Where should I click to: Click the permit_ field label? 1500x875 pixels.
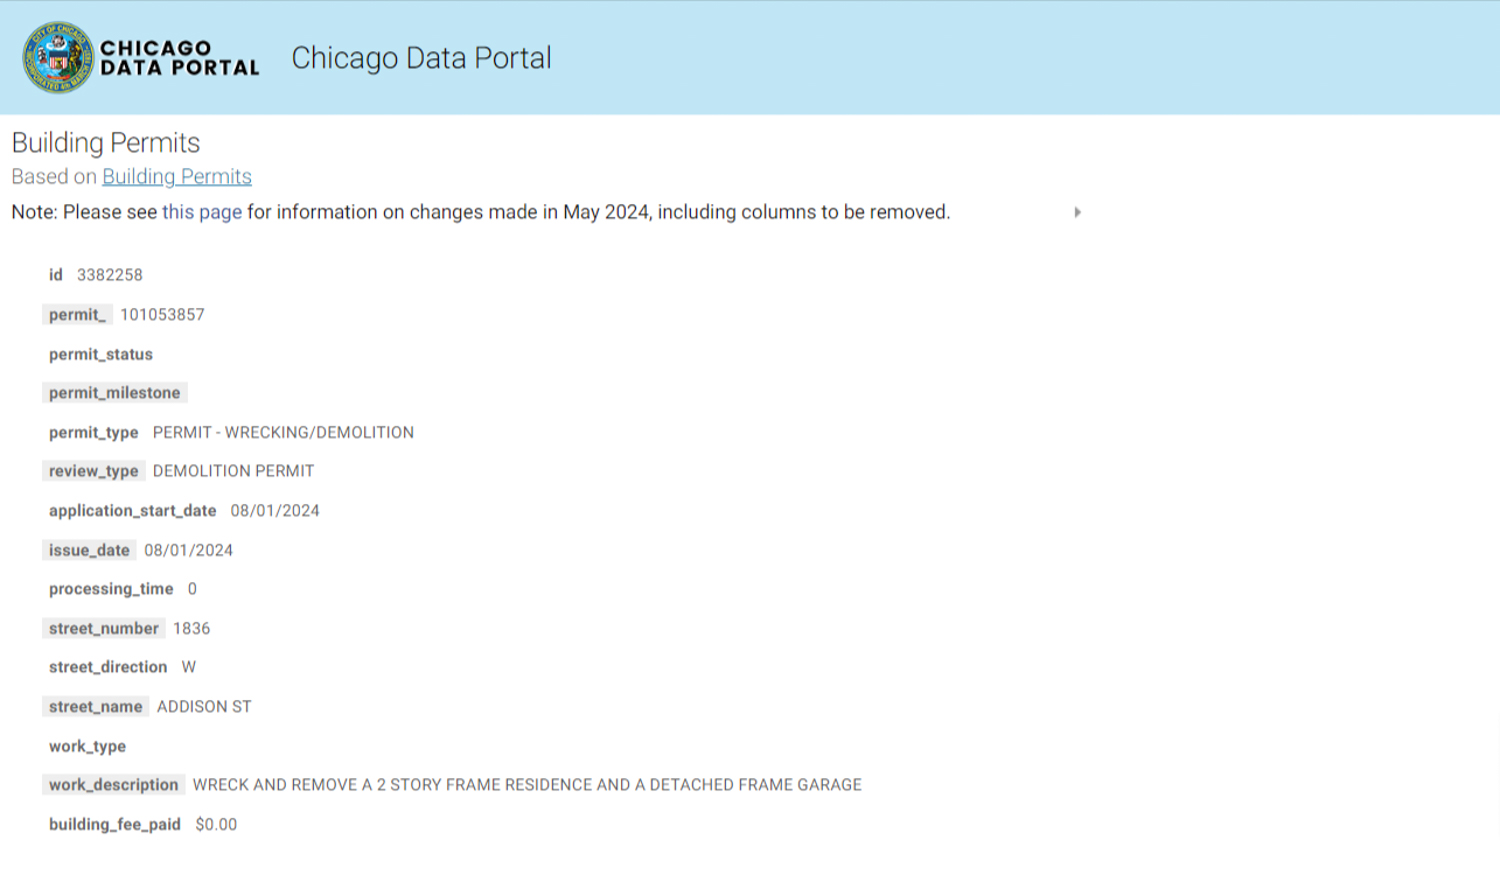[x=77, y=315]
